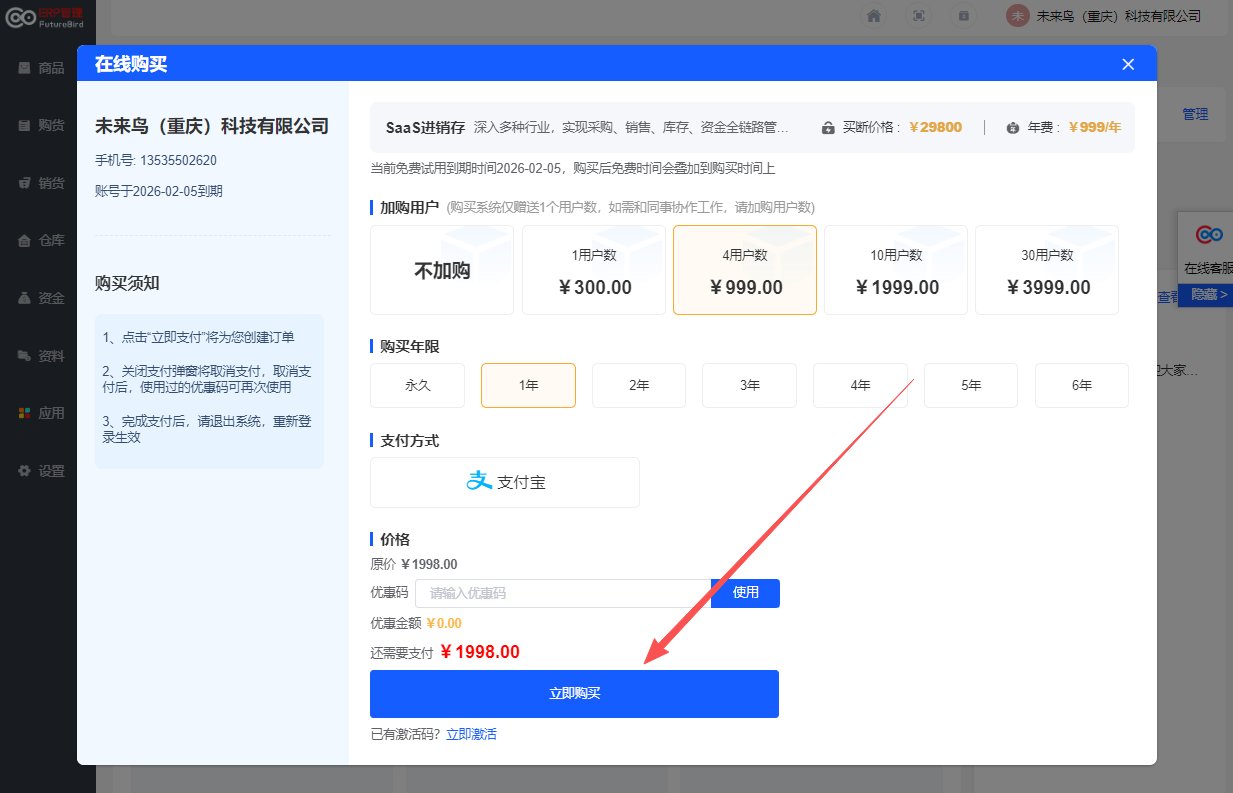
Task: Choose the 10用户数 ¥1999.00 package
Action: coord(896,270)
